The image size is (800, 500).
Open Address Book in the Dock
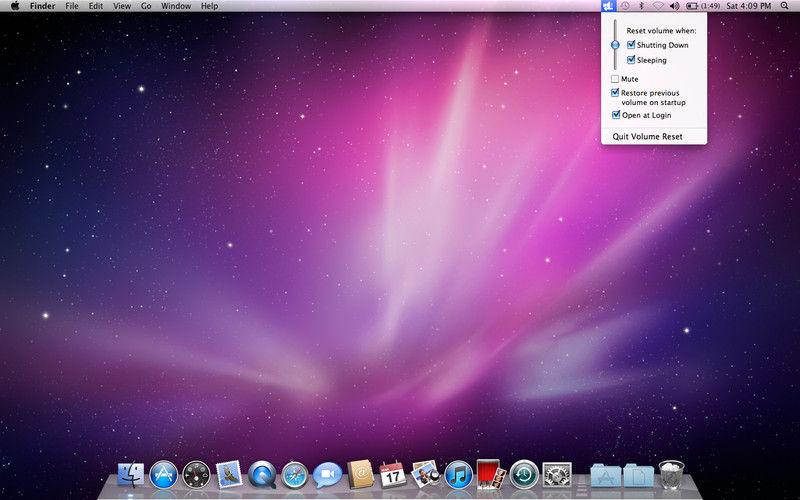coord(360,474)
